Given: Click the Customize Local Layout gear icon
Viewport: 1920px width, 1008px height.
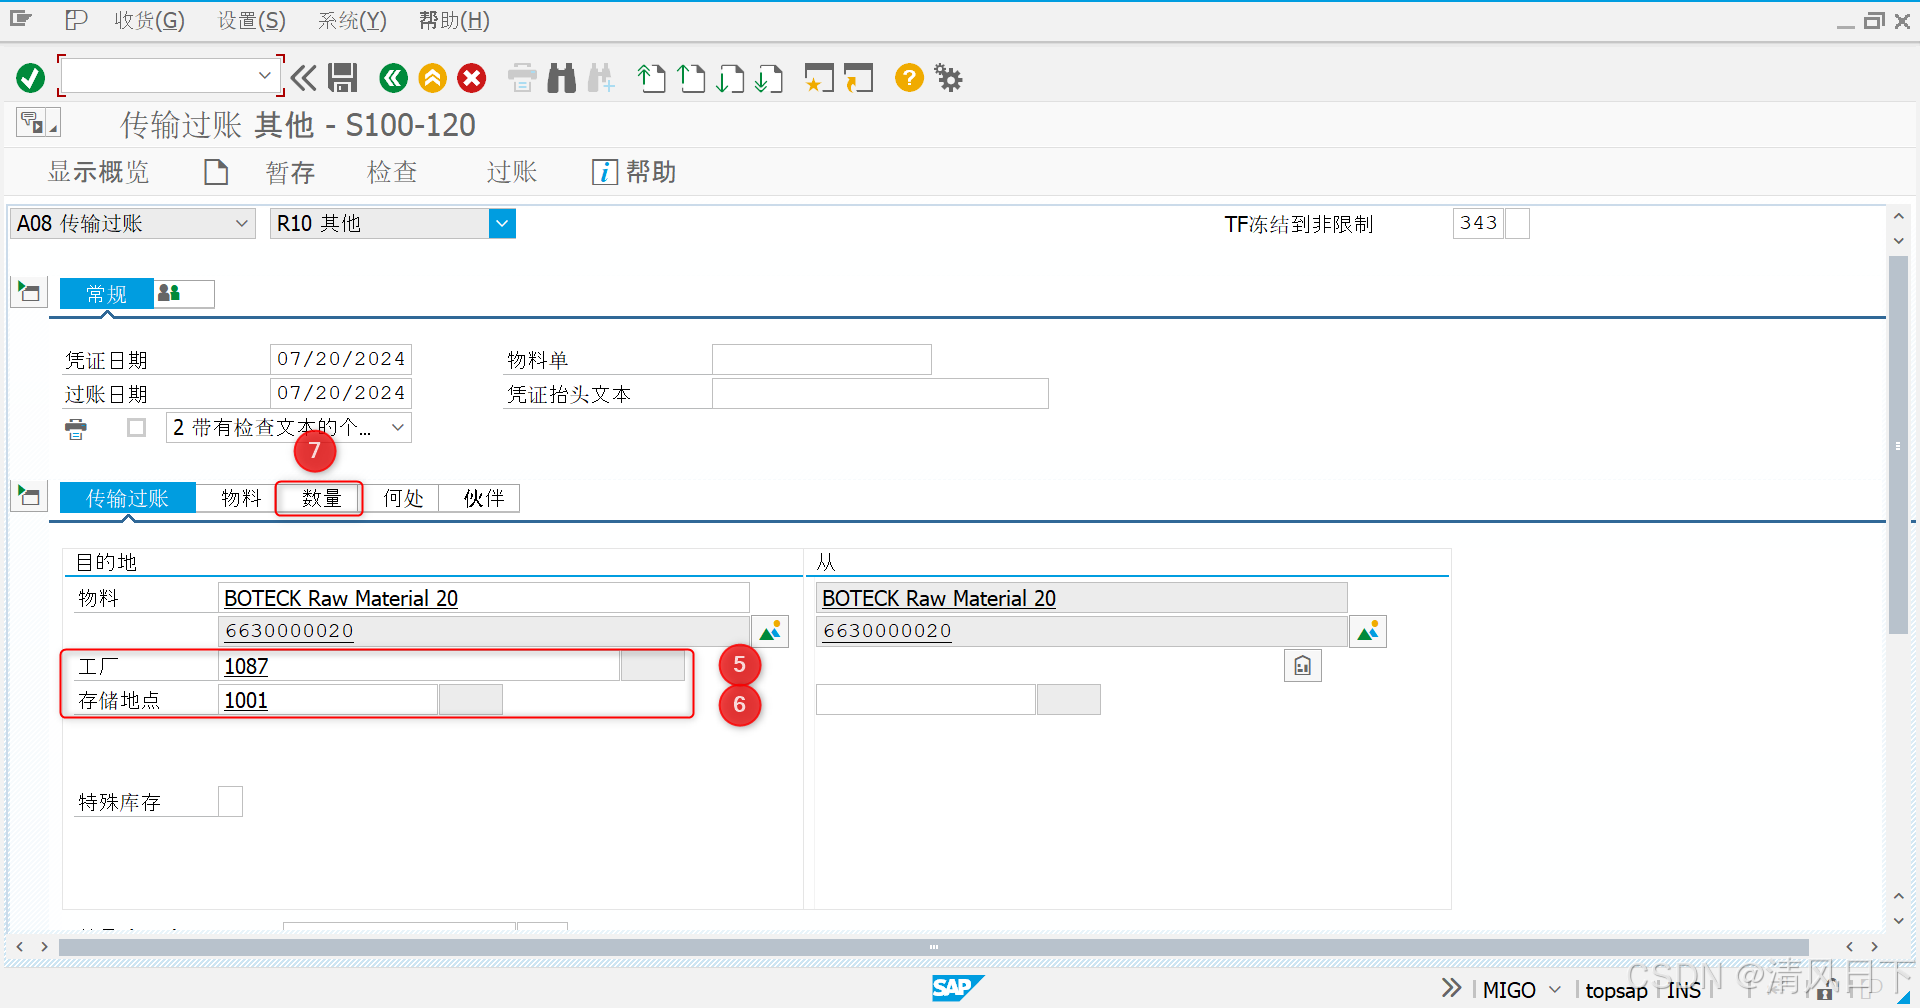Looking at the screenshot, I should (948, 77).
